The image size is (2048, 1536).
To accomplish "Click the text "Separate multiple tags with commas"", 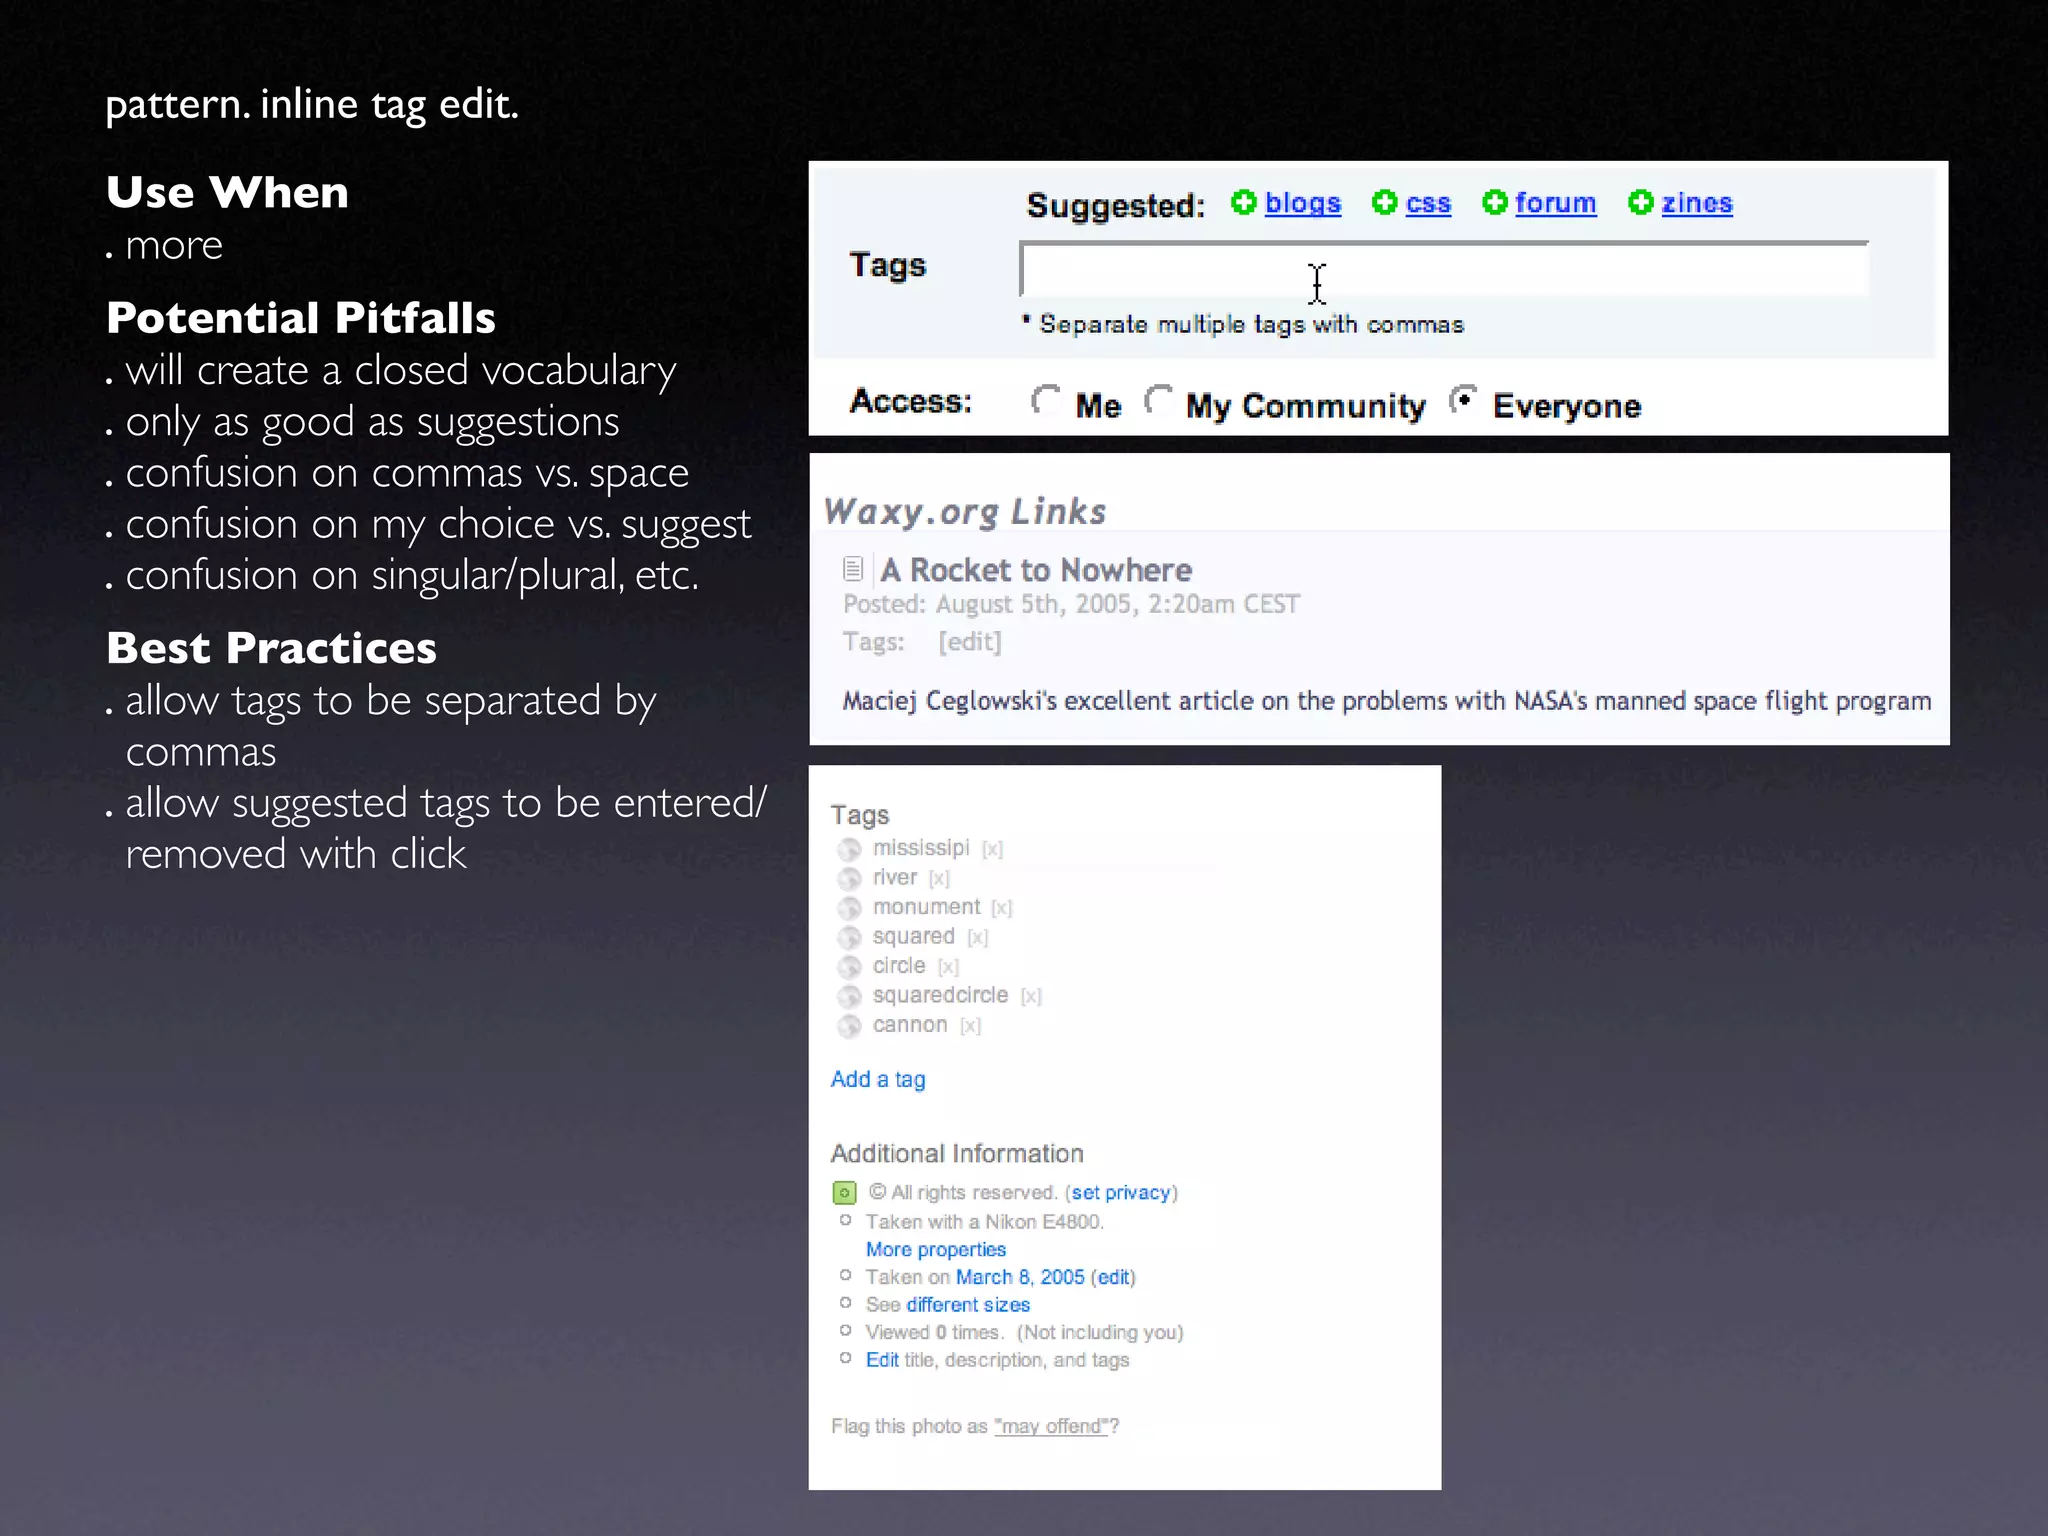I will click(1251, 325).
